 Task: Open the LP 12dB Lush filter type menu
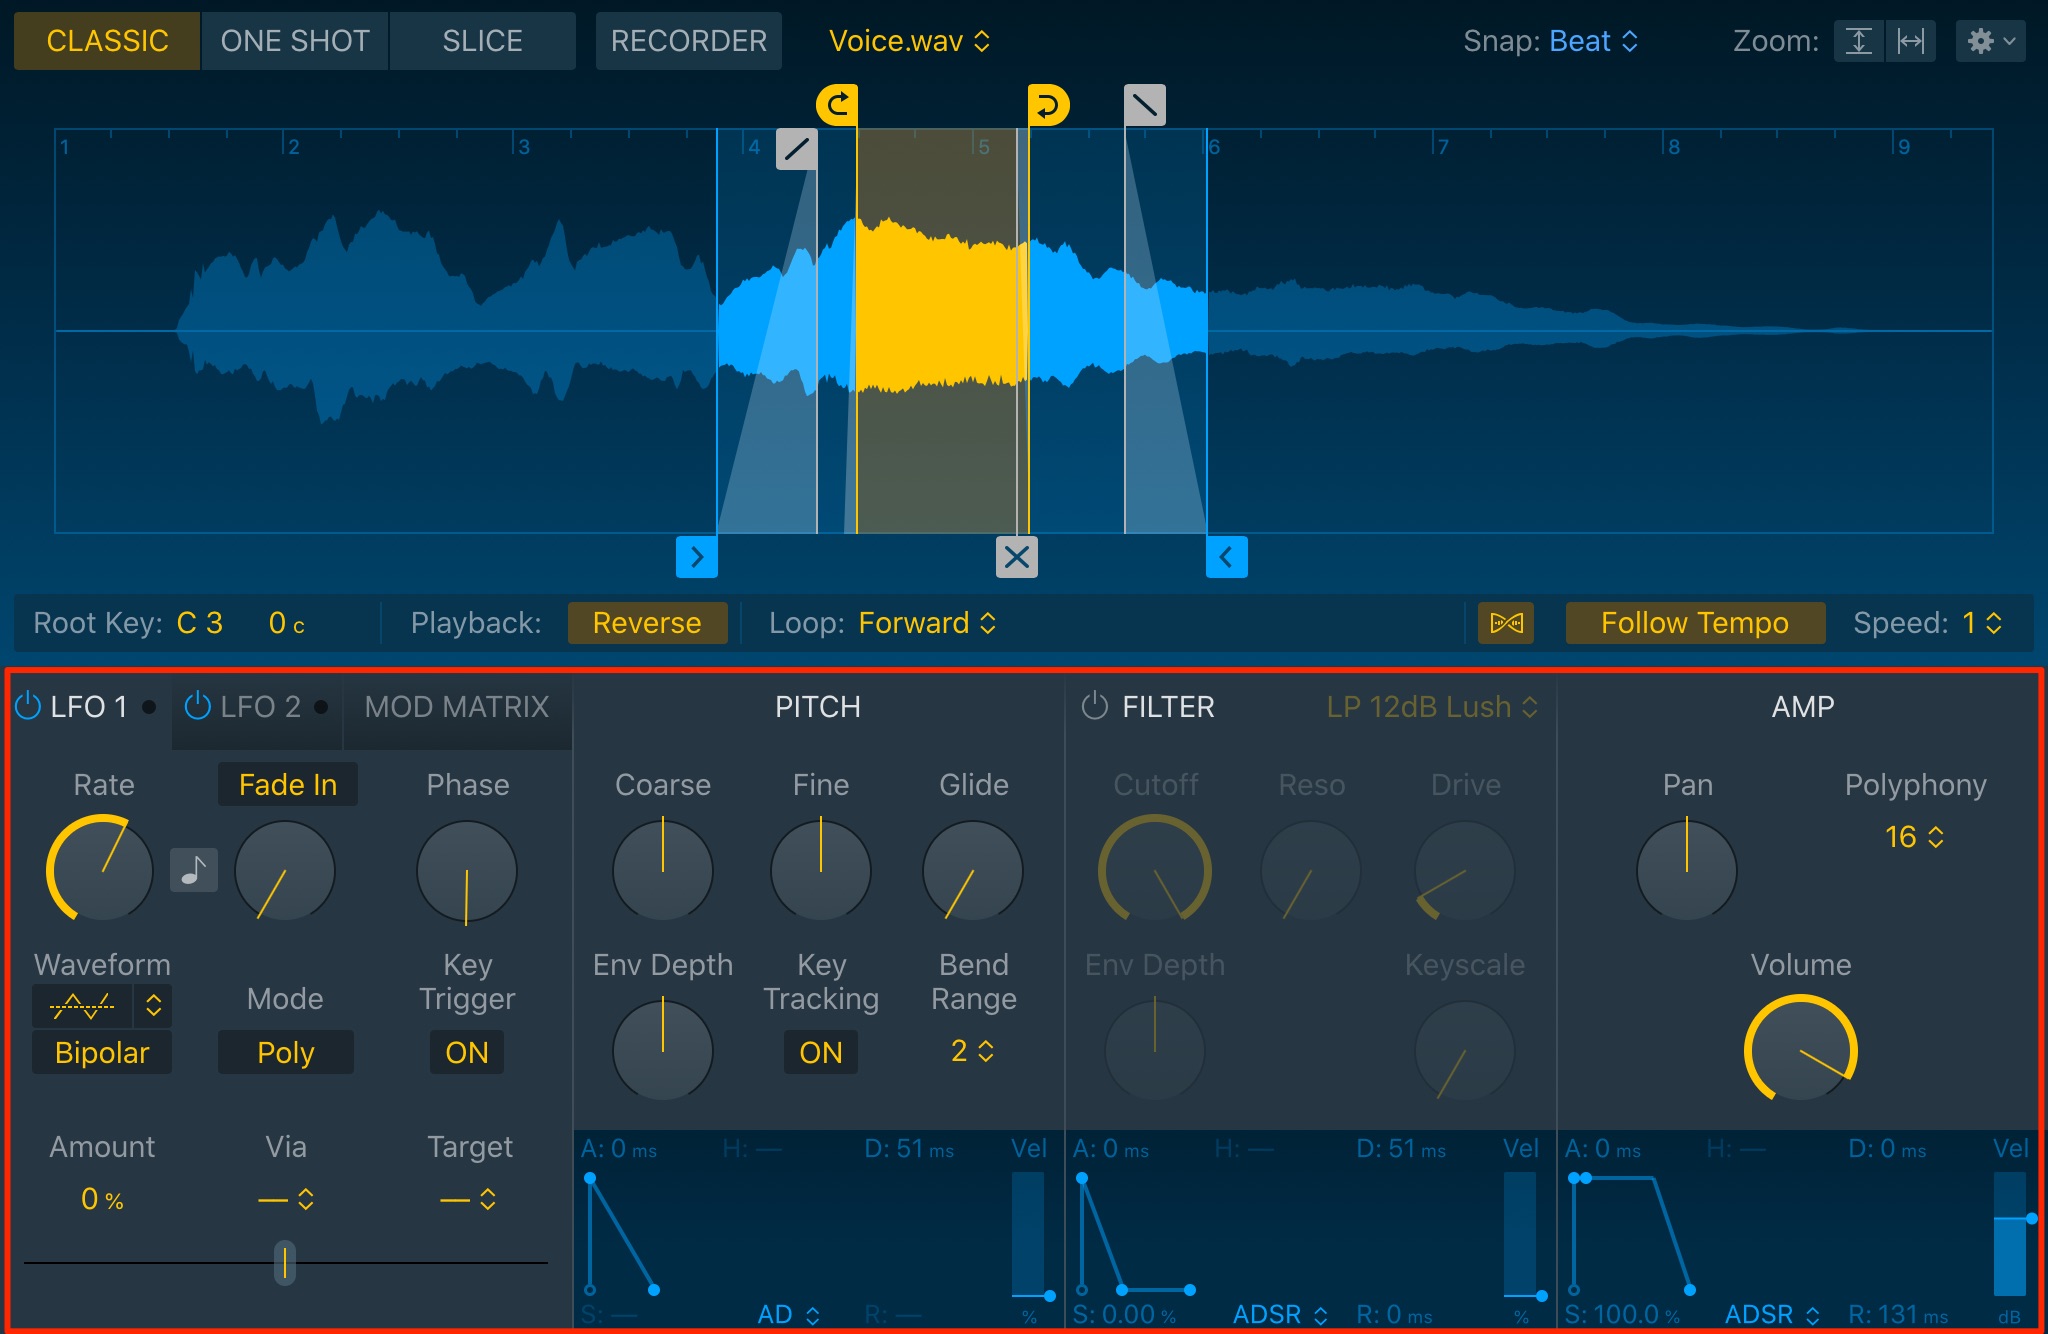coord(1432,707)
